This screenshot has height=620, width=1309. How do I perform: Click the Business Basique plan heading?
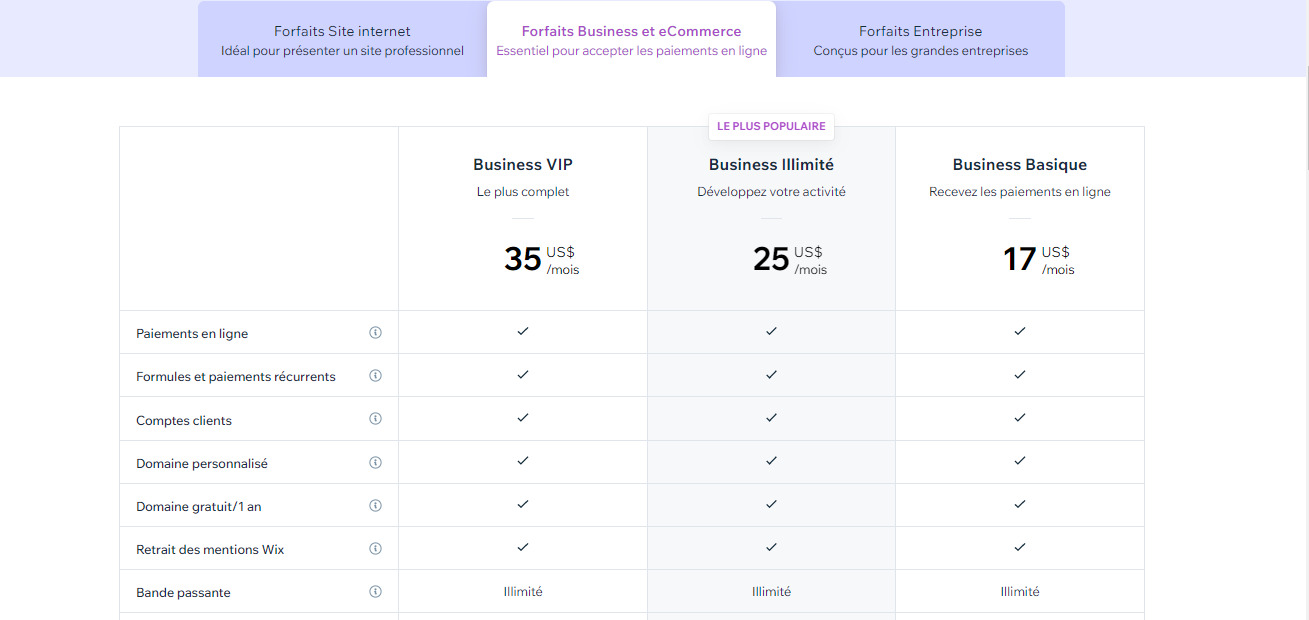(1020, 165)
